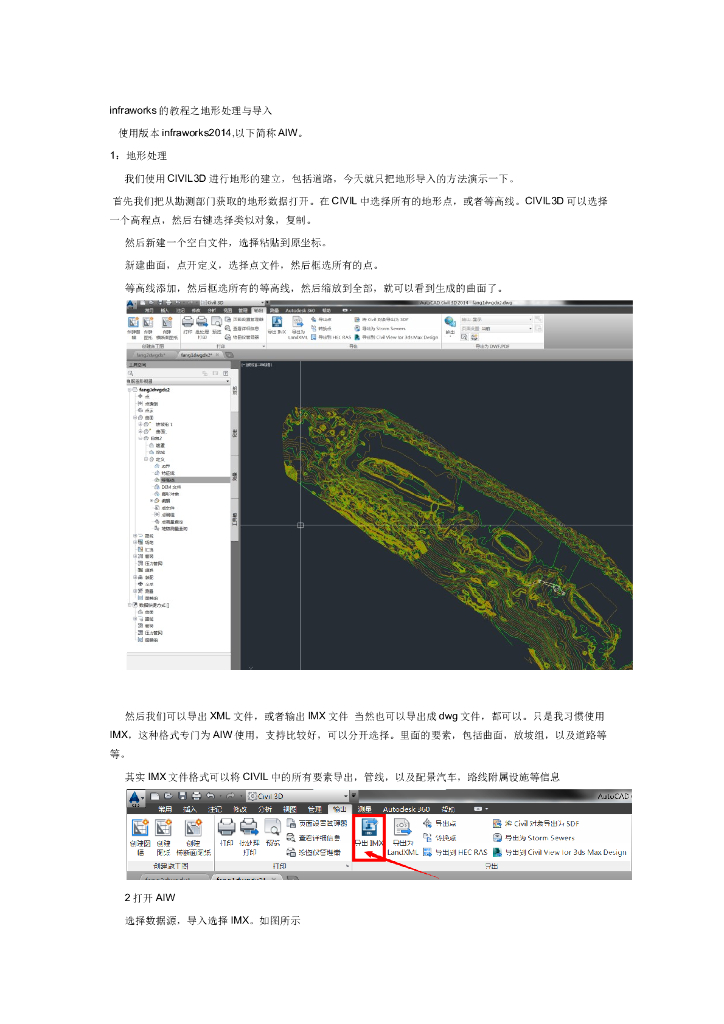Image resolution: width=724 pixels, height=1024 pixels.
Task: Click 查看详细信息 in enlarged ribbon
Action: click(314, 838)
